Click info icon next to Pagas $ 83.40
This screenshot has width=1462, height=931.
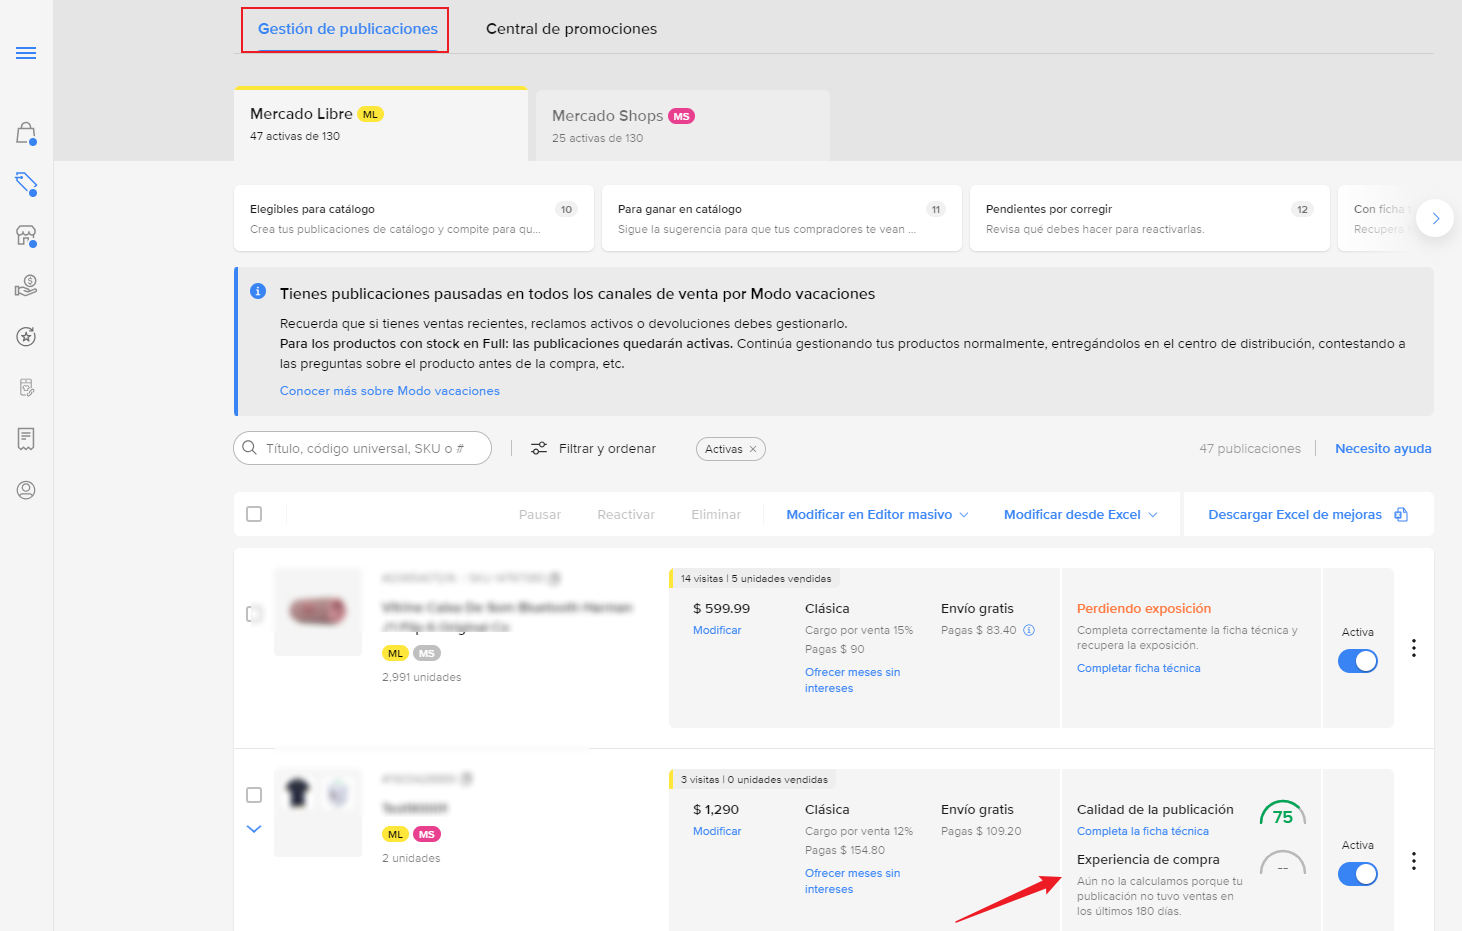(x=1029, y=630)
